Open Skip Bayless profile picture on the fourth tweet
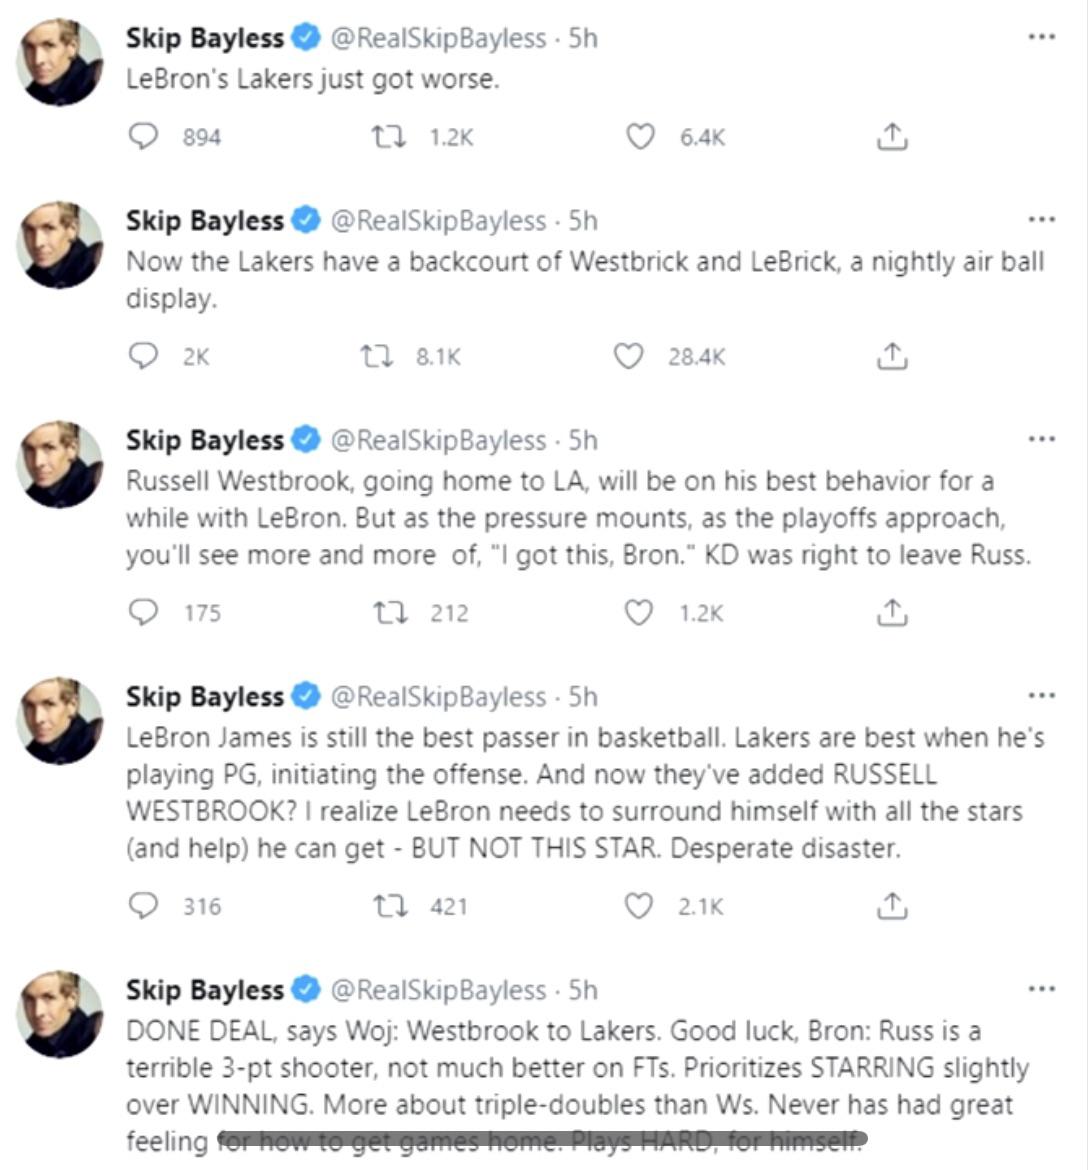This screenshot has height=1170, width=1088. pyautogui.click(x=59, y=723)
